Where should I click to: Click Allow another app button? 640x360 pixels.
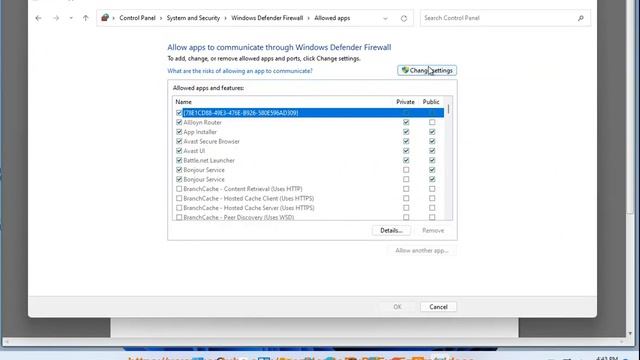[422, 250]
